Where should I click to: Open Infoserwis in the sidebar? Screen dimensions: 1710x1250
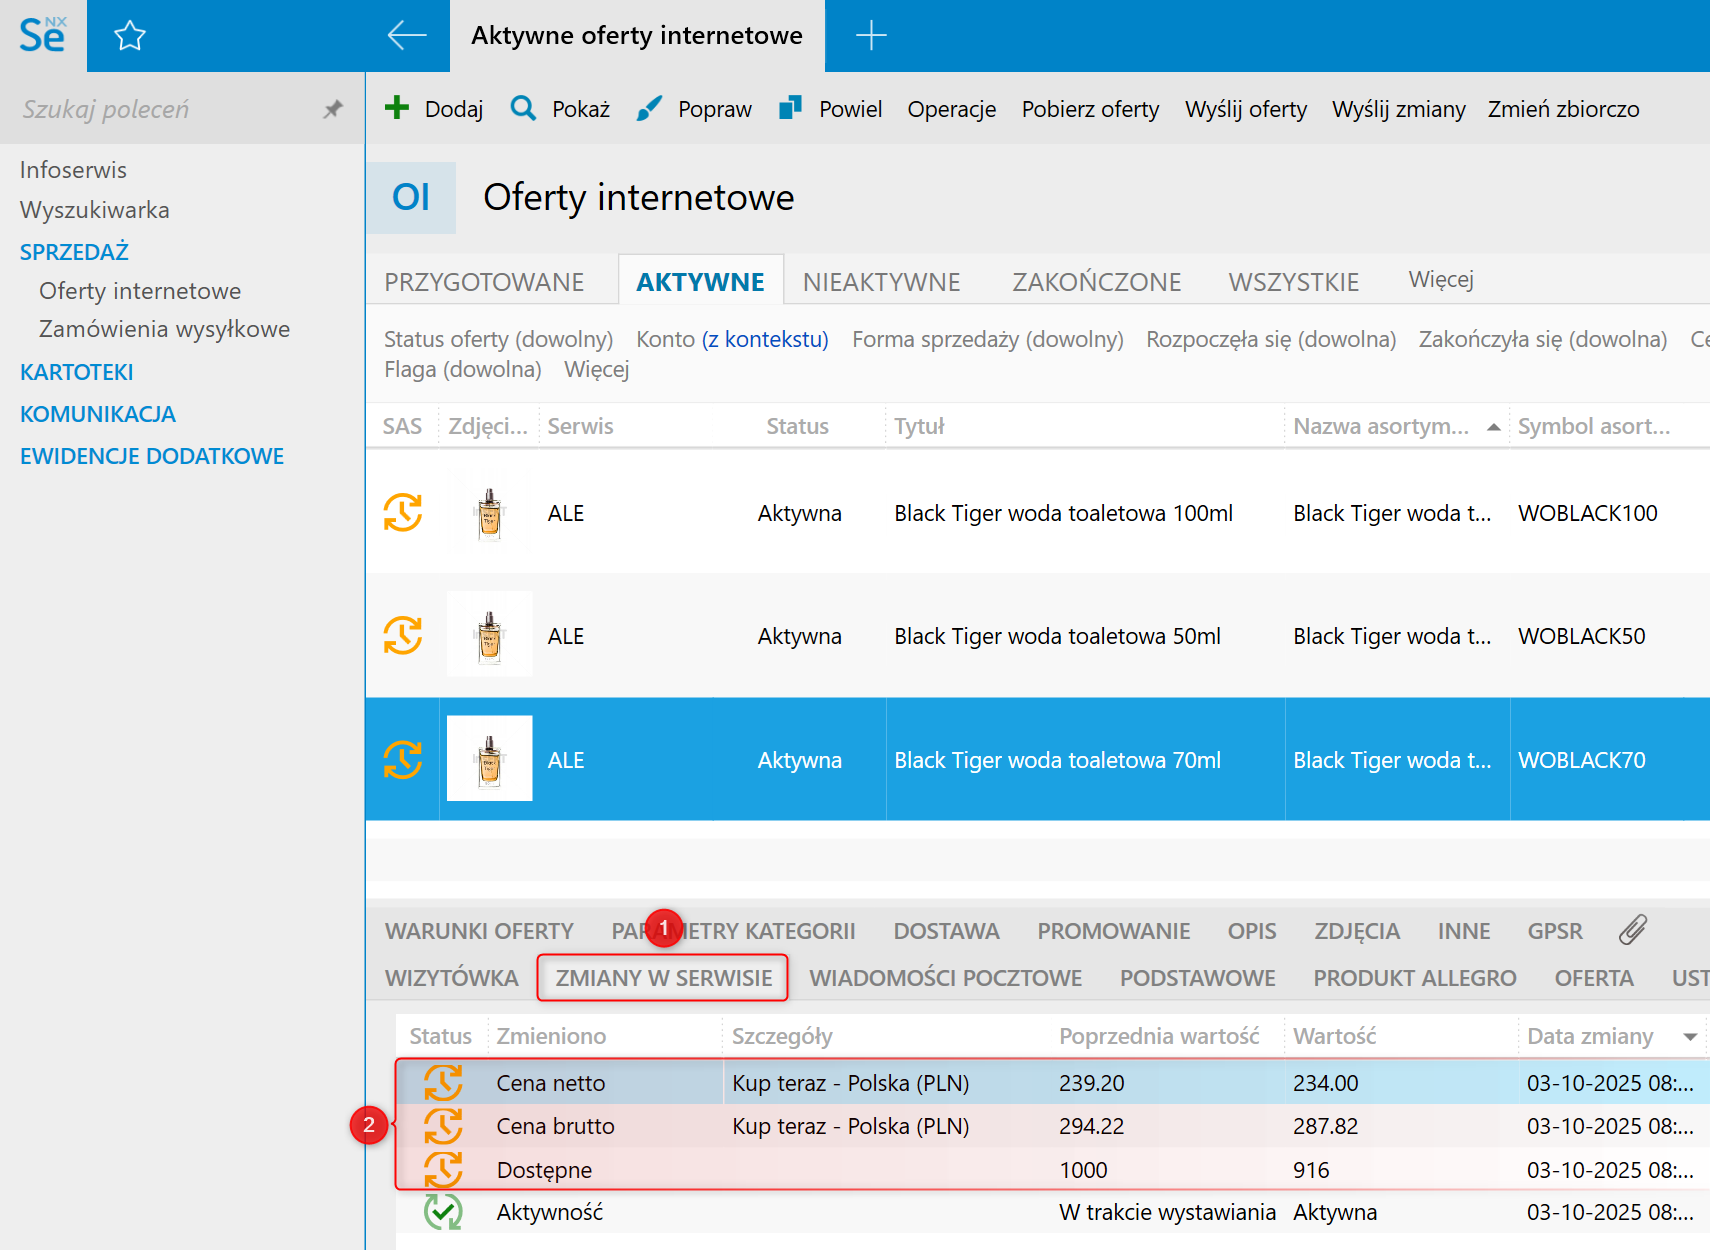(x=73, y=170)
